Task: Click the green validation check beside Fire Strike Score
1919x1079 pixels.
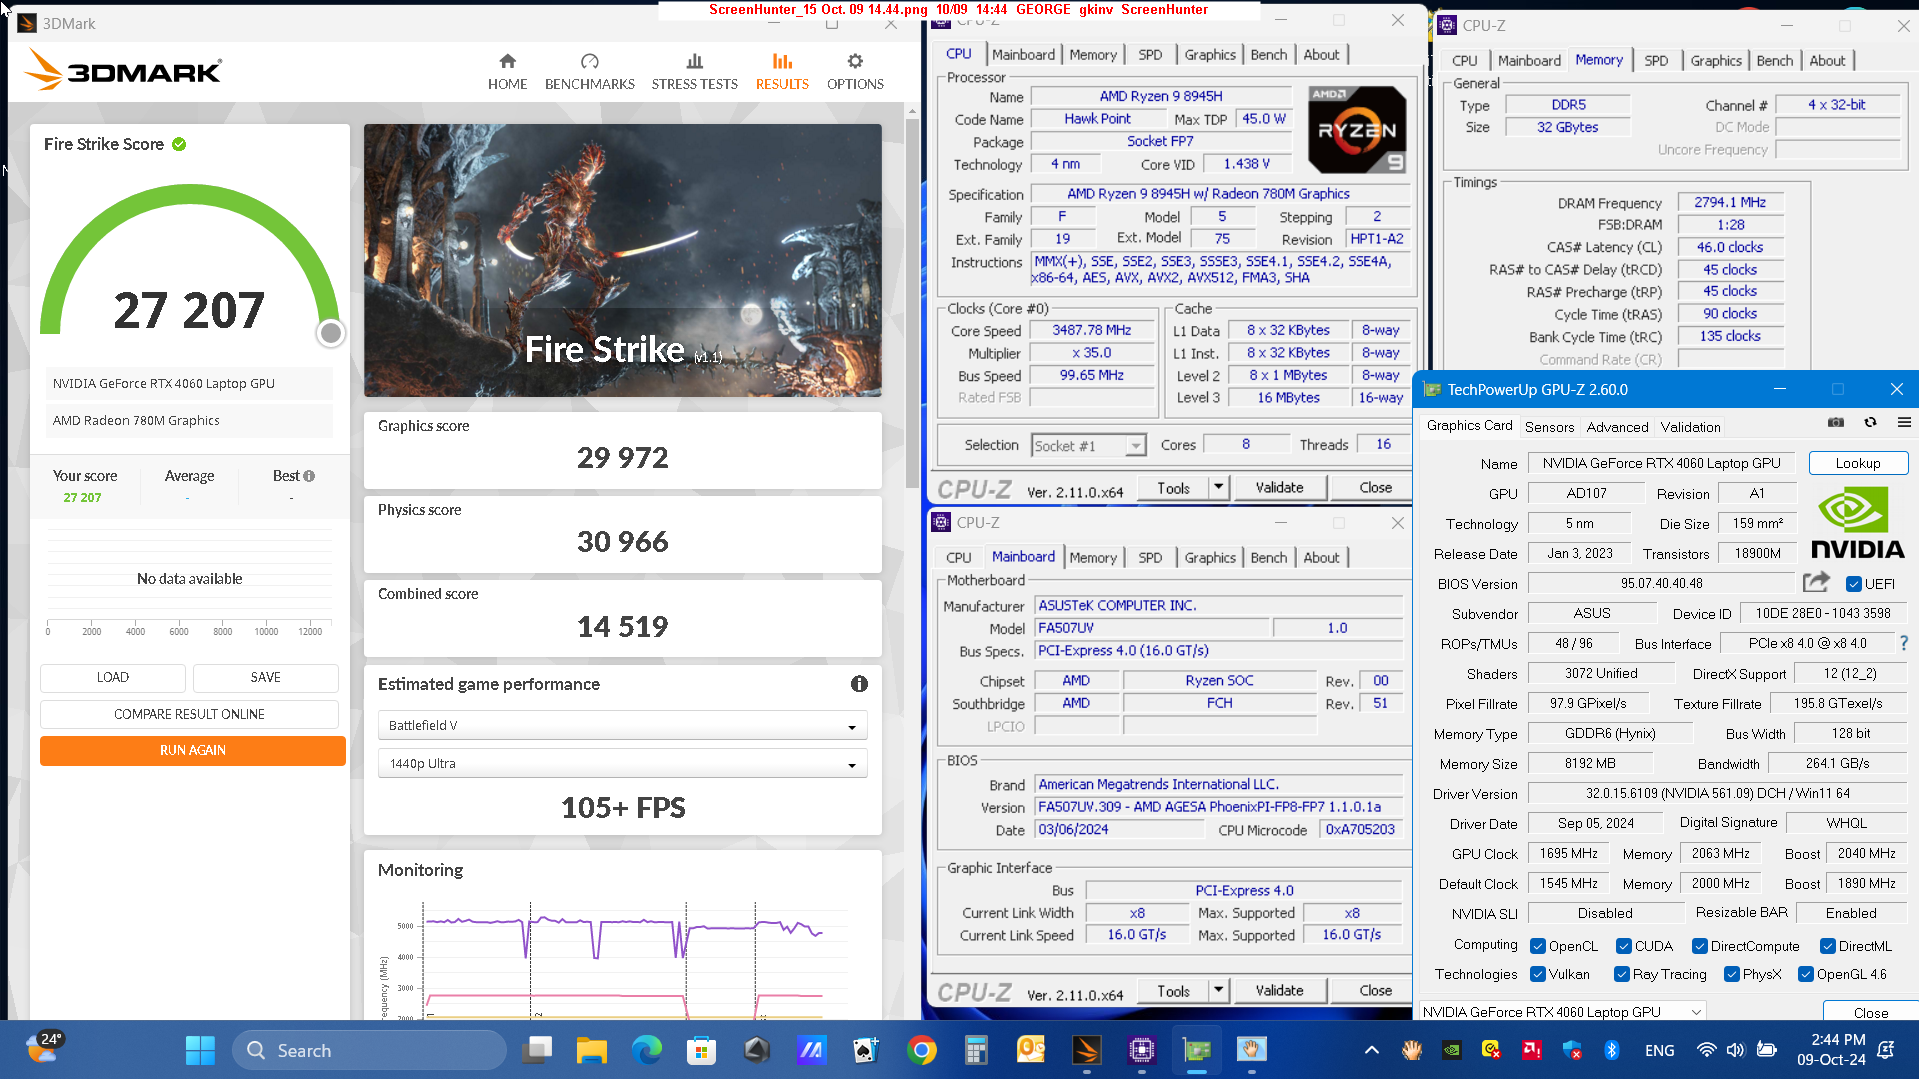Action: pos(179,144)
